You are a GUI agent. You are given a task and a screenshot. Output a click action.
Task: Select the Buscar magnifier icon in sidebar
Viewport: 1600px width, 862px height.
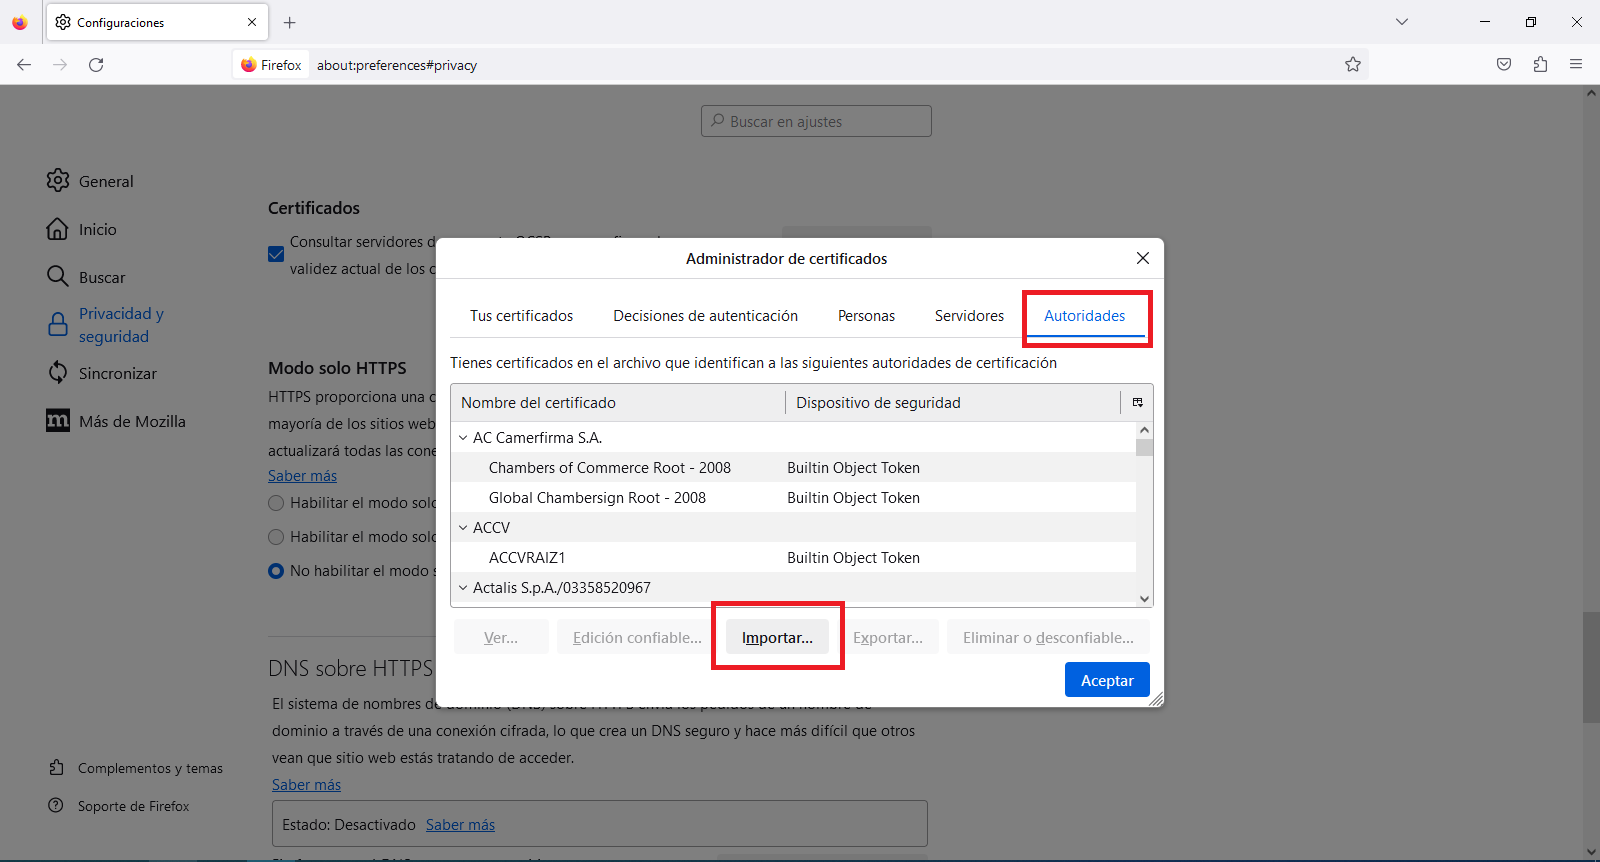(x=58, y=276)
